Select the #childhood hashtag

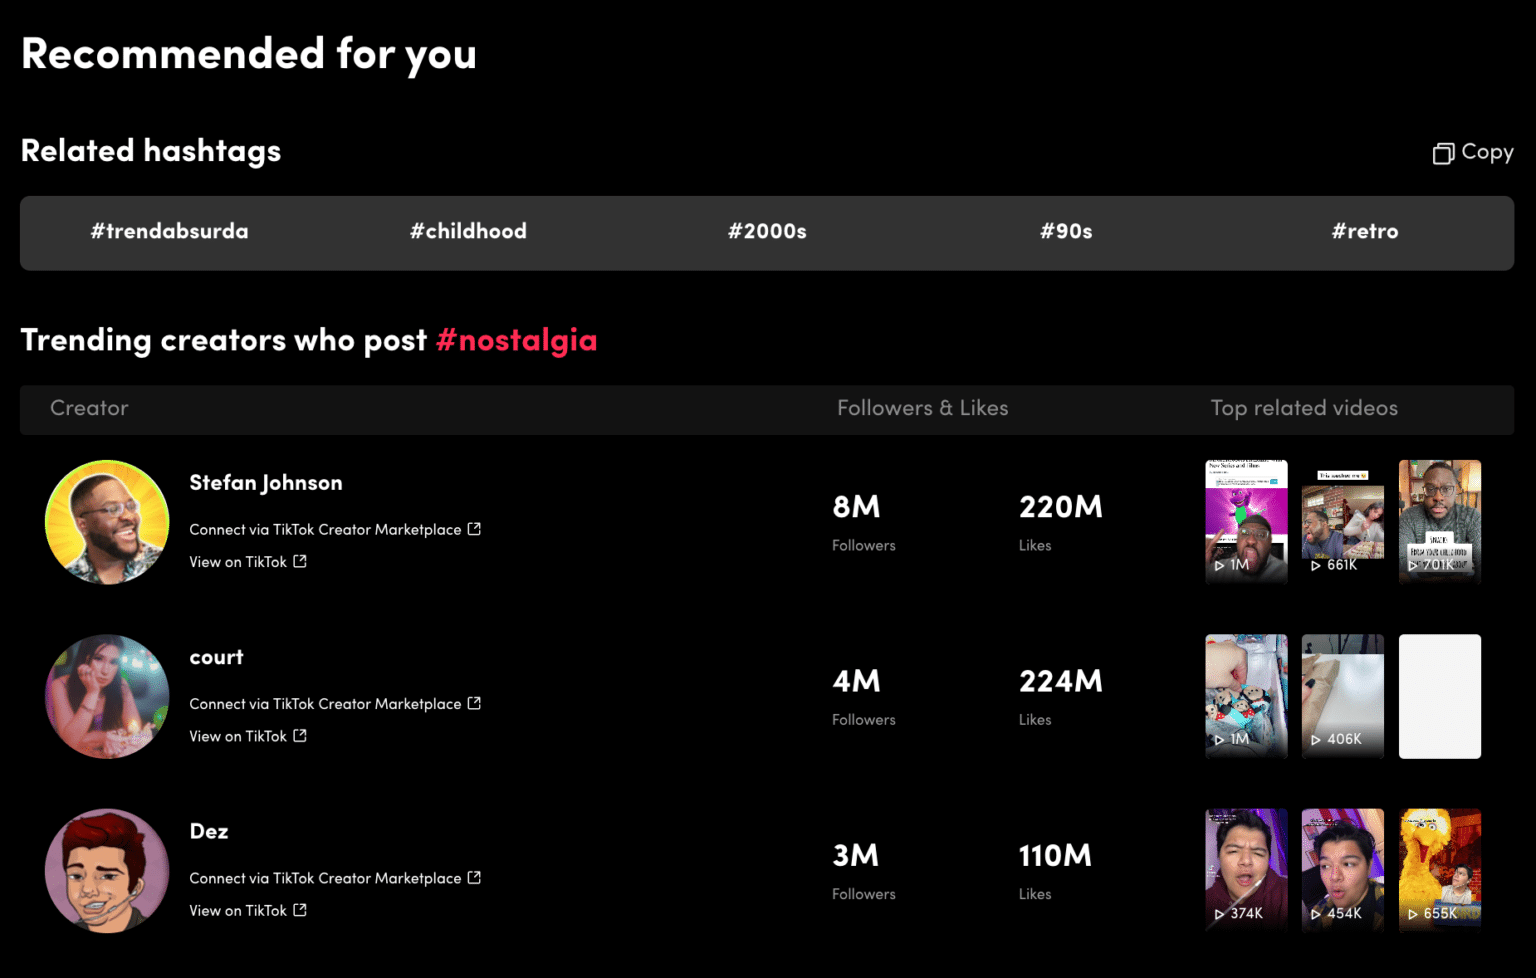pyautogui.click(x=468, y=232)
